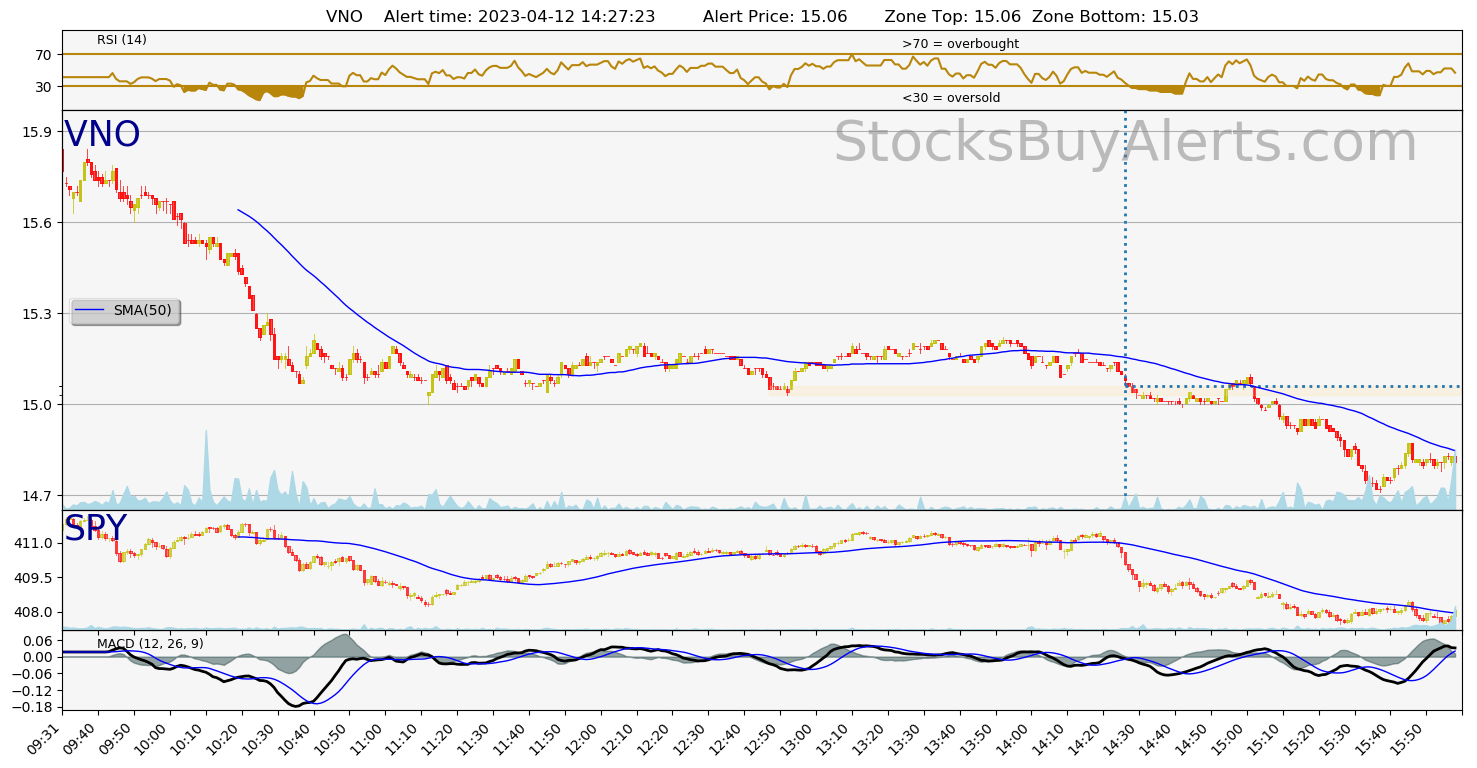This screenshot has height=768, width=1477.
Task: Click the '<30 = oversold' annotation
Action: tap(950, 98)
